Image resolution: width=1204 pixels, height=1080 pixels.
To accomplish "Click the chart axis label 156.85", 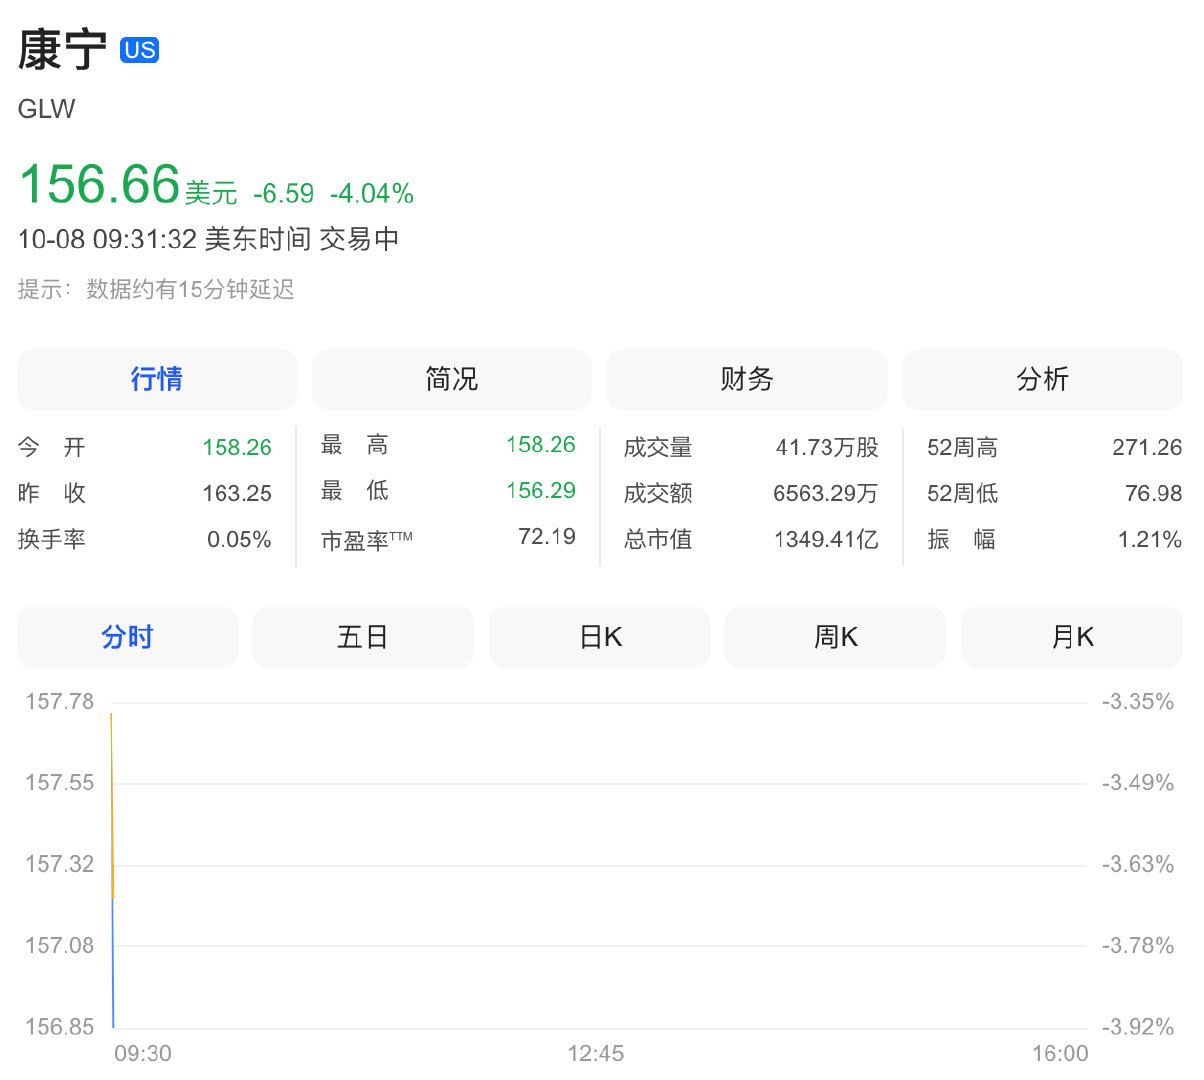I will click(59, 1026).
